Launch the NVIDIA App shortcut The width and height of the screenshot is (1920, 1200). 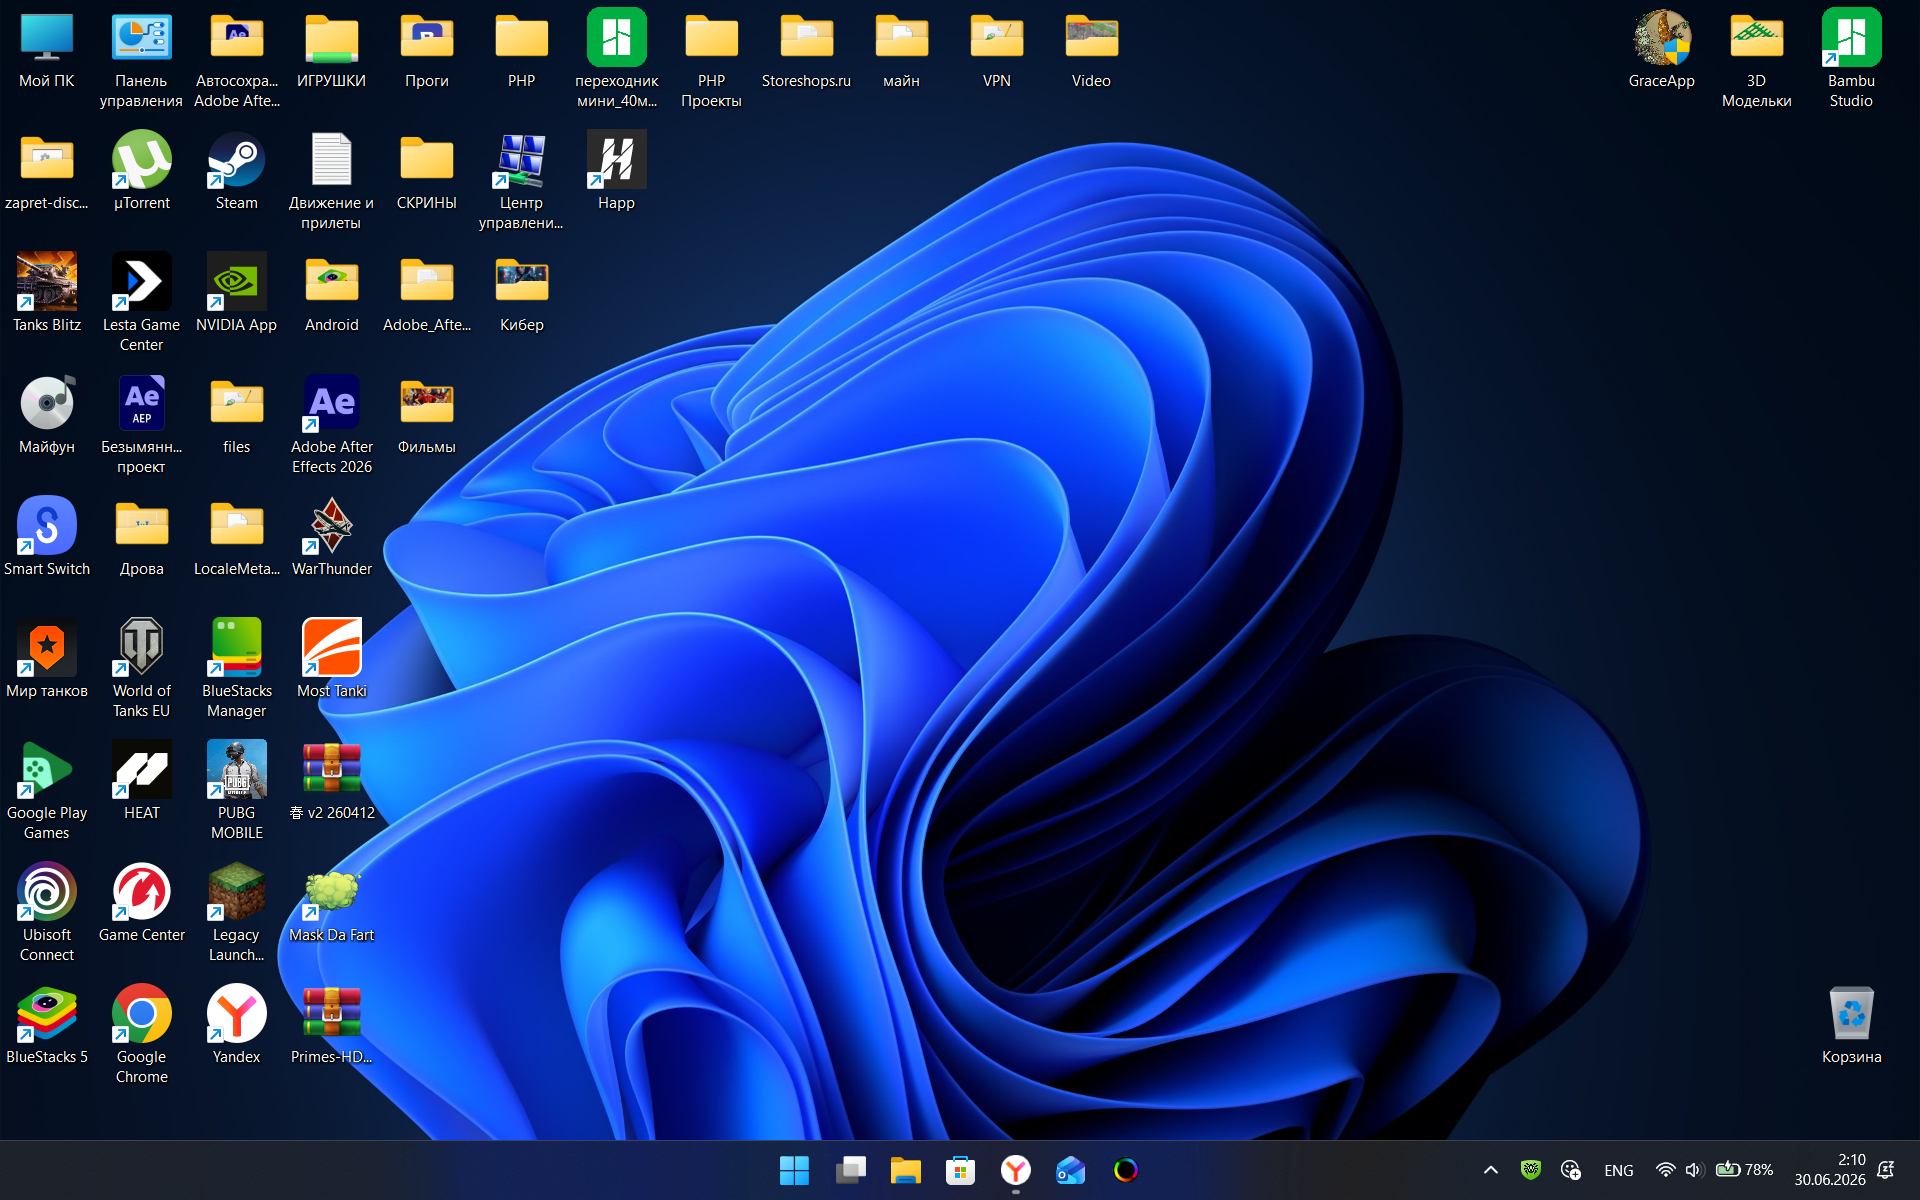click(236, 294)
